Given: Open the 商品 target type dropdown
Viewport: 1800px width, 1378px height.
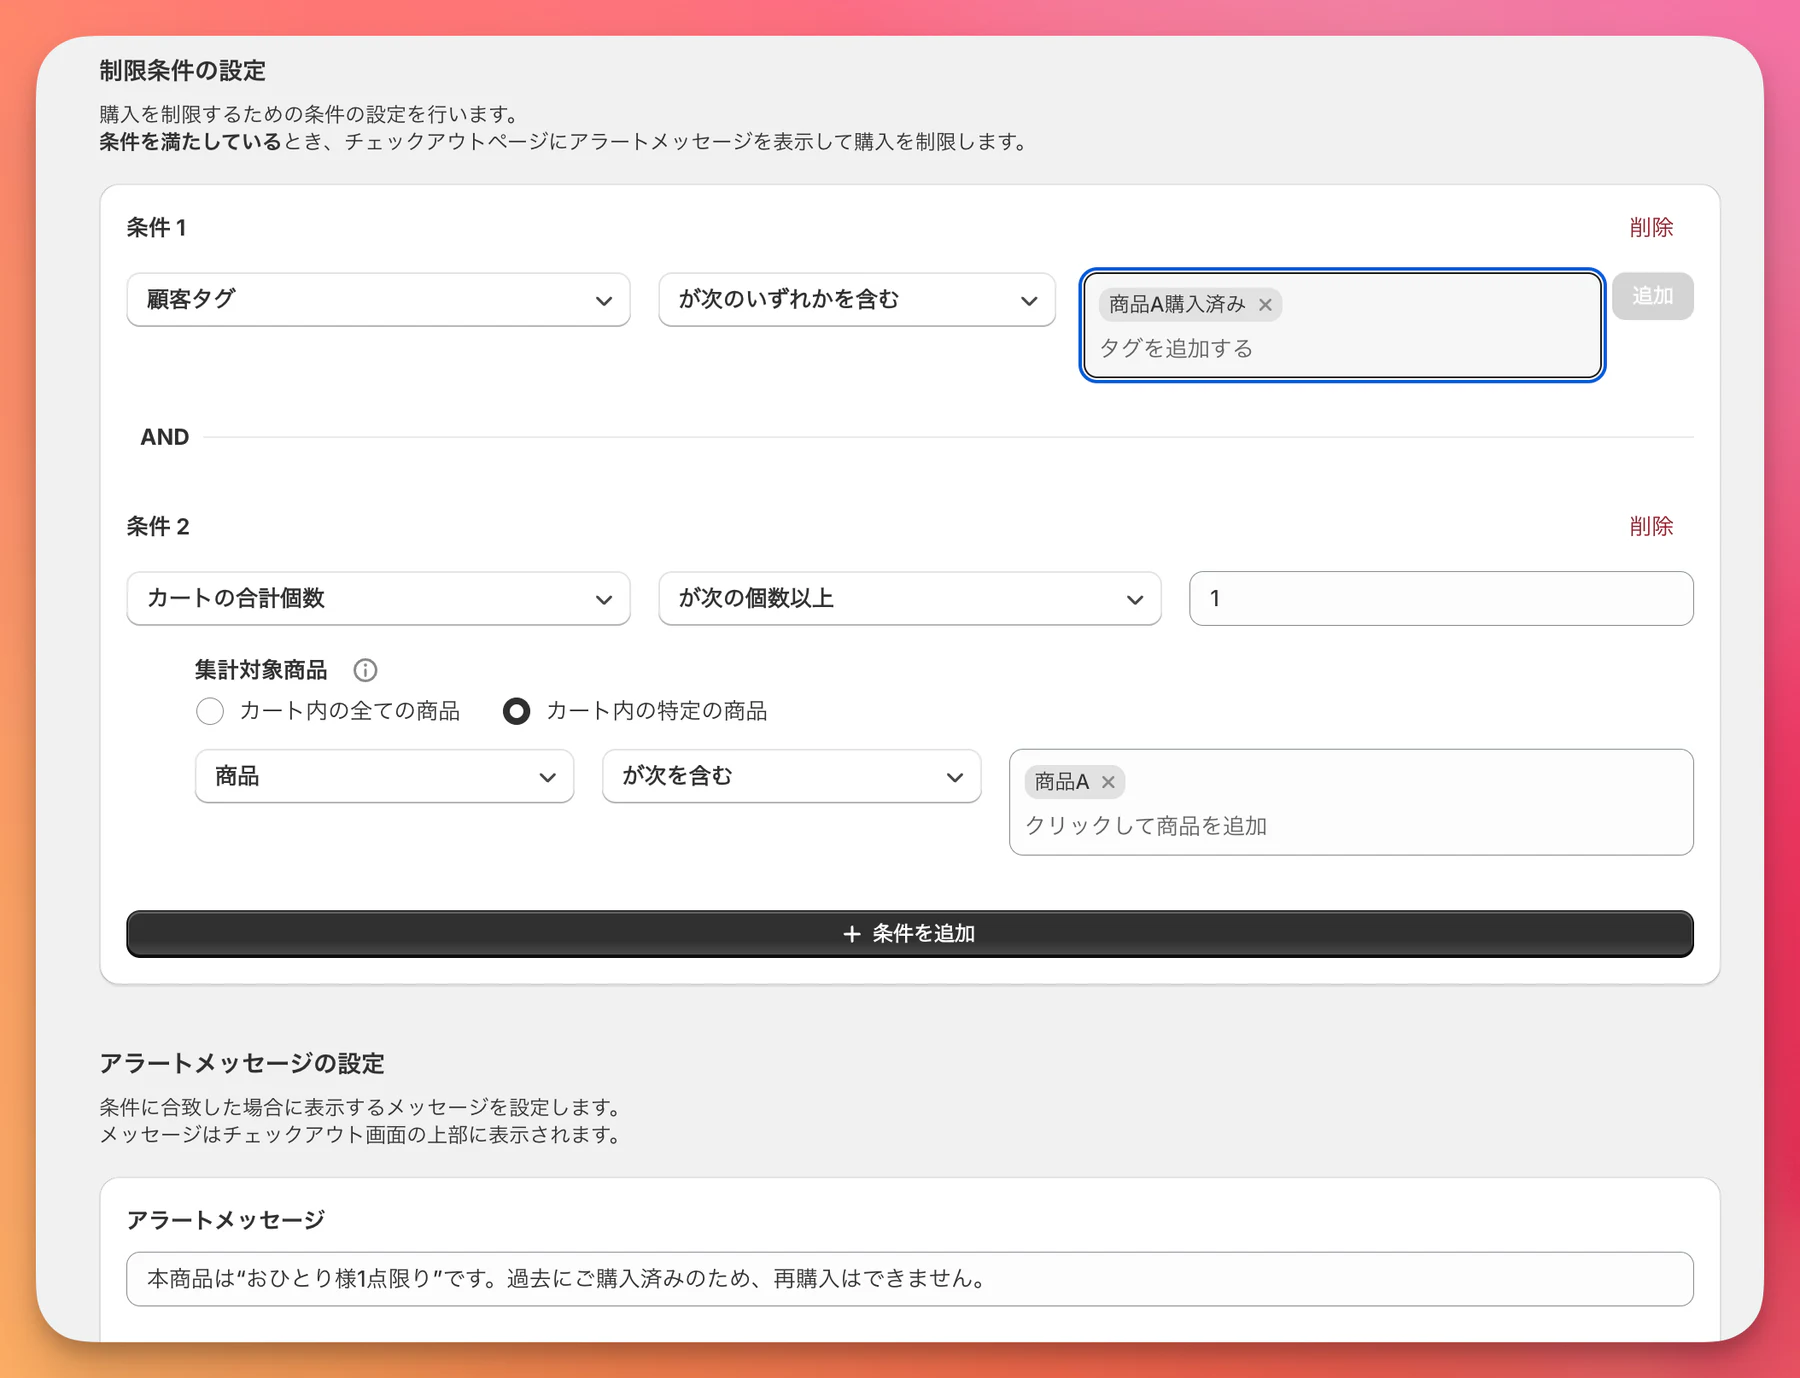Looking at the screenshot, I should tap(384, 776).
